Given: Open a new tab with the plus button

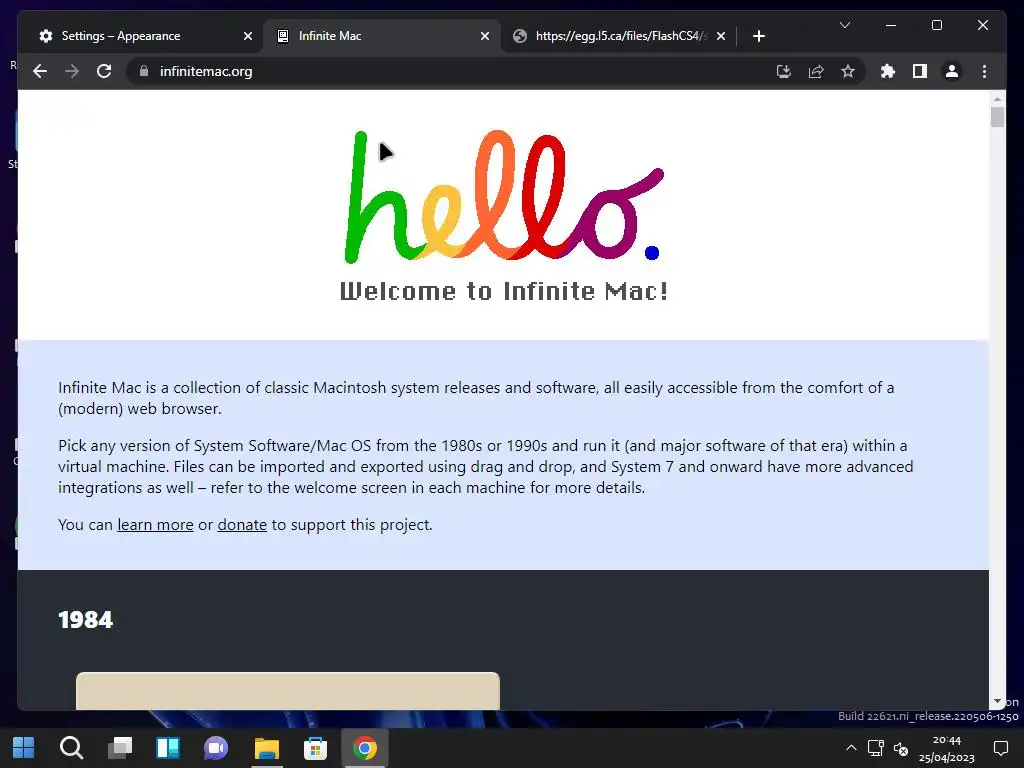Looking at the screenshot, I should coord(758,36).
